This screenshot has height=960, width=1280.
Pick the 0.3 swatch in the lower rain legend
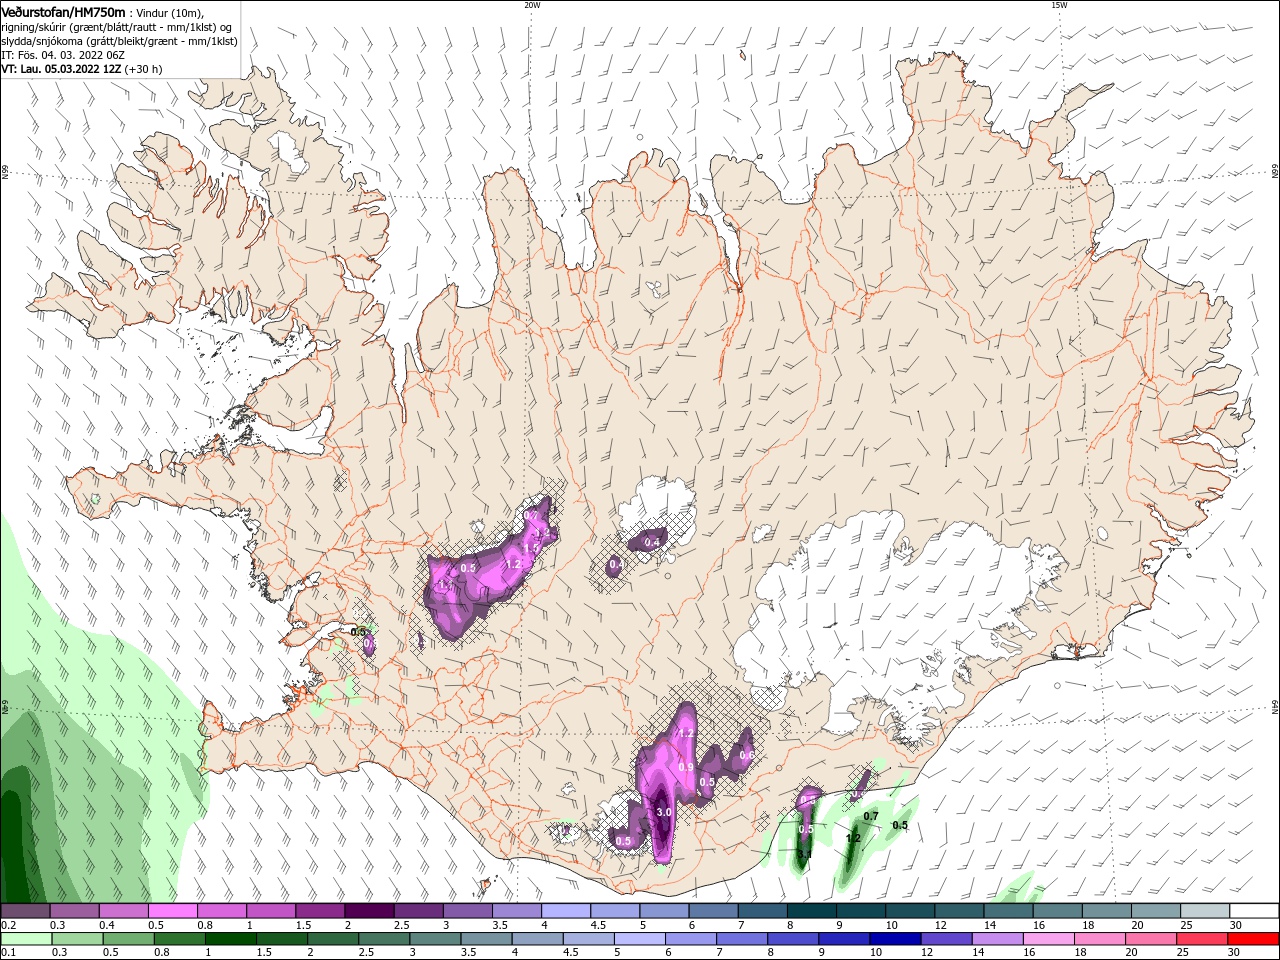click(x=77, y=939)
